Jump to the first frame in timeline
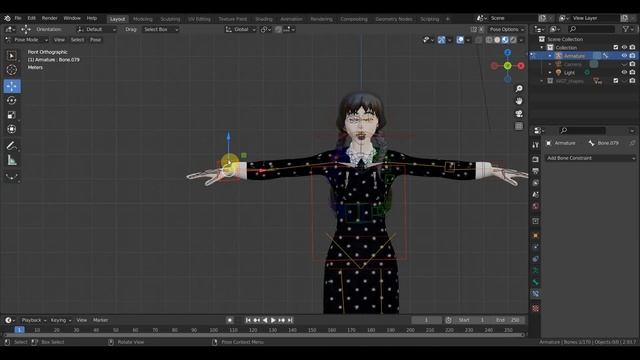Image resolution: width=640 pixels, height=360 pixels. (x=248, y=320)
